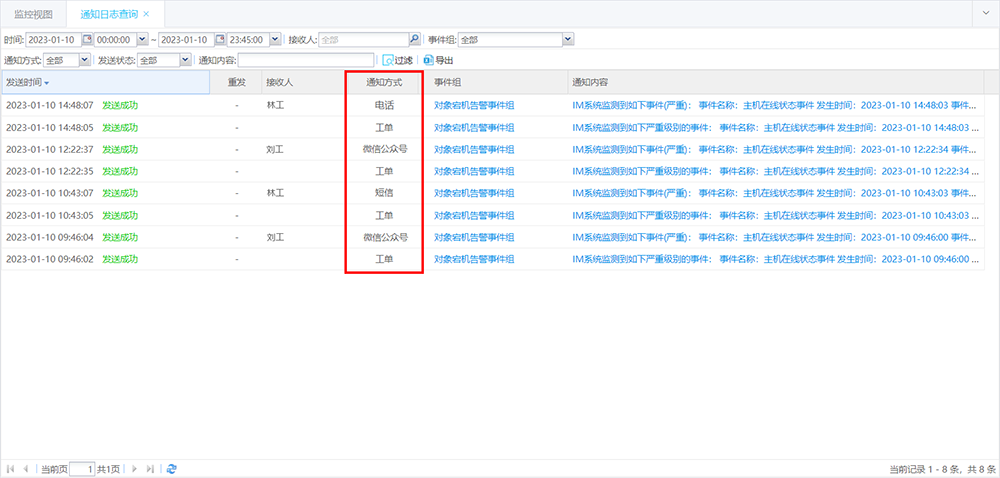
Task: Close the 通知日志查询 tab
Action: (146, 13)
